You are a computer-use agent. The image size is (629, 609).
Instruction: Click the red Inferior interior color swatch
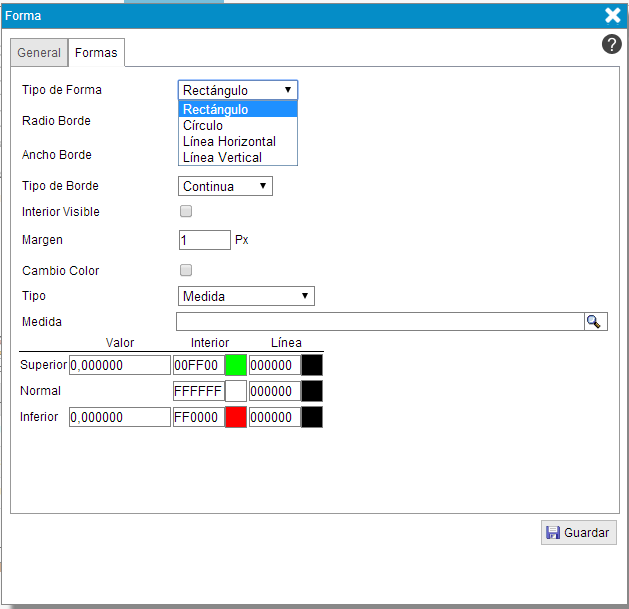pos(235,417)
